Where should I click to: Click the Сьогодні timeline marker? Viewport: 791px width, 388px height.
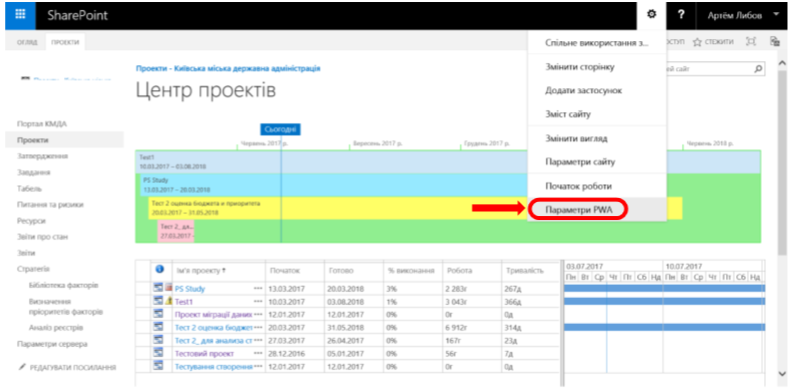(x=280, y=129)
